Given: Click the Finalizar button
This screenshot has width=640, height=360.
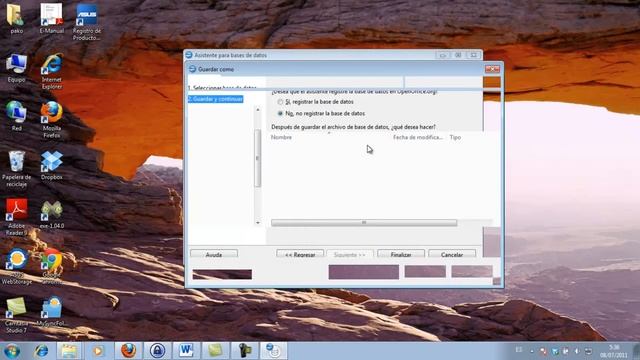Looking at the screenshot, I should pos(401,254).
